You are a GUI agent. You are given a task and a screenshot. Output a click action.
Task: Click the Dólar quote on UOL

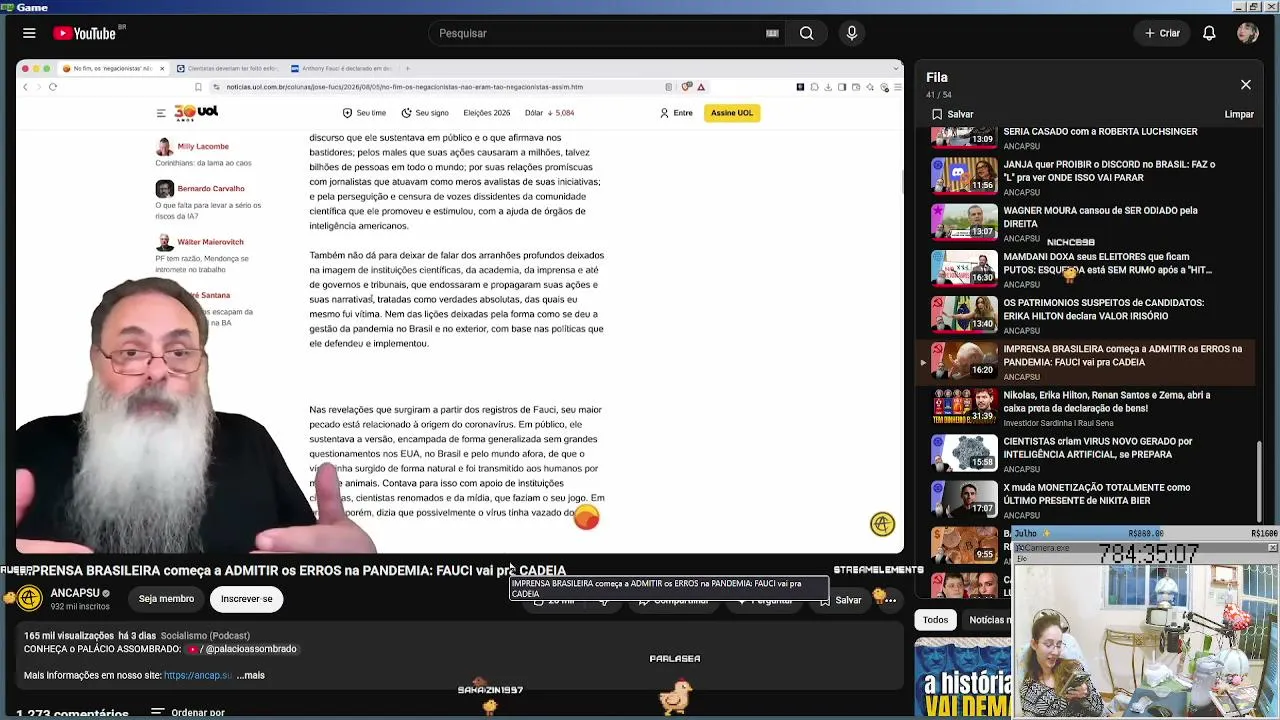pos(549,113)
